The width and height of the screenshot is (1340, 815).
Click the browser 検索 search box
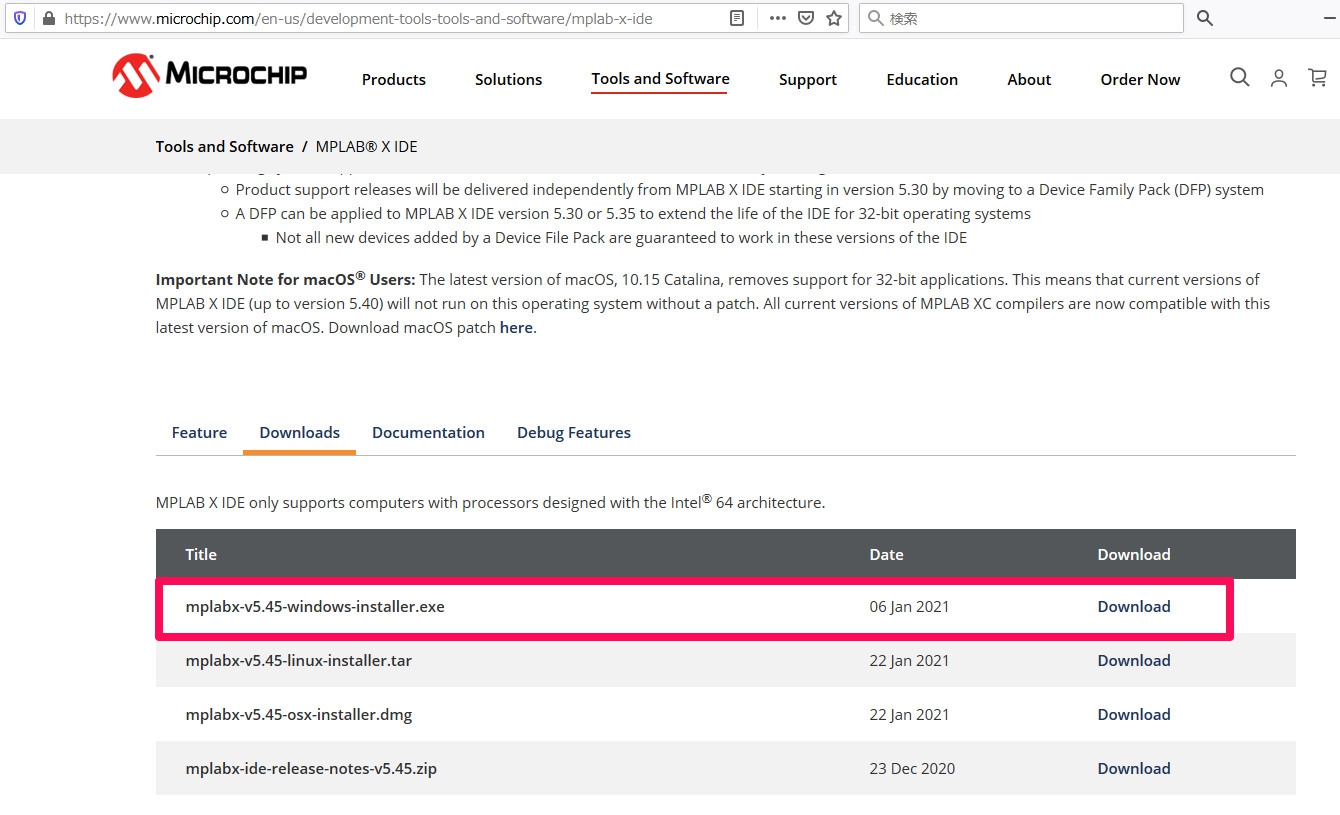point(1021,18)
